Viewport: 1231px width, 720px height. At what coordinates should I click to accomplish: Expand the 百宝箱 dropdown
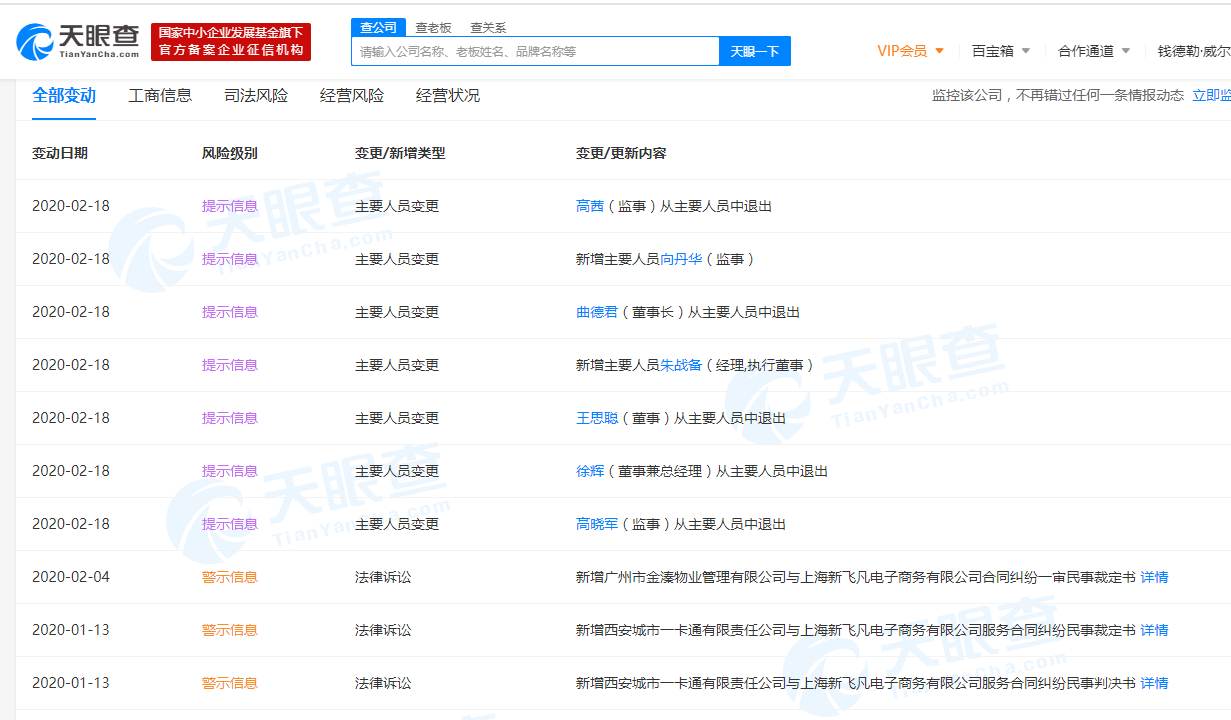[x=1000, y=51]
